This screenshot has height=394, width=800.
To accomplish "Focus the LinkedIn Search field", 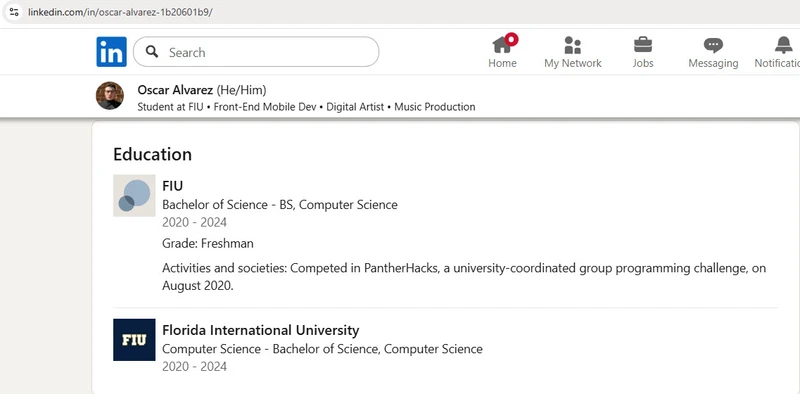I will pyautogui.click(x=256, y=52).
